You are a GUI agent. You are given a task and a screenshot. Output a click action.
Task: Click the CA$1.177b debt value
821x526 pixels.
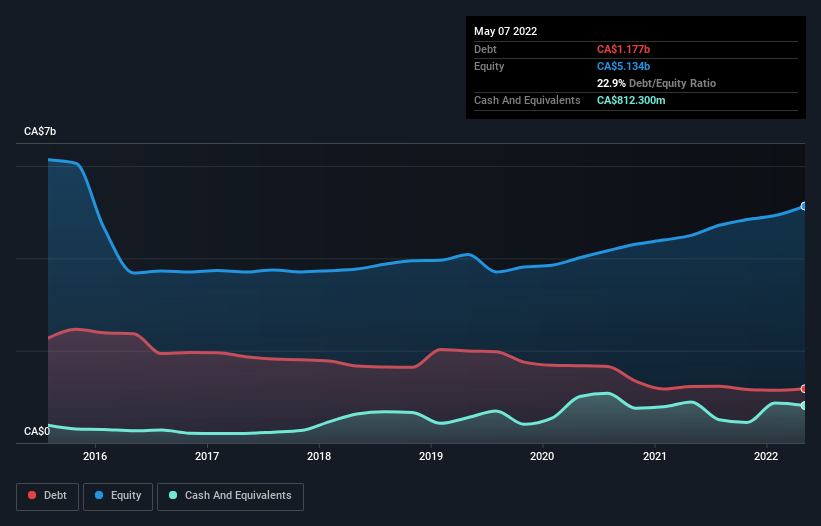[623, 49]
